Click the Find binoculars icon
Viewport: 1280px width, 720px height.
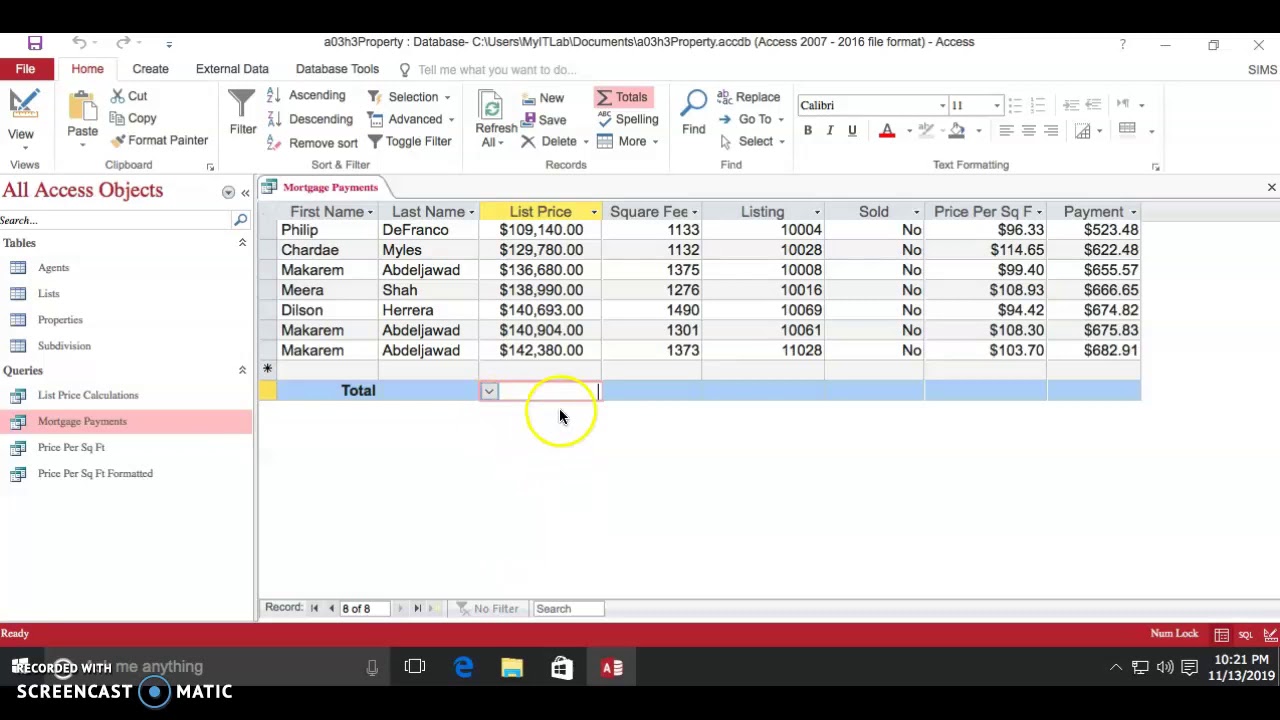694,103
